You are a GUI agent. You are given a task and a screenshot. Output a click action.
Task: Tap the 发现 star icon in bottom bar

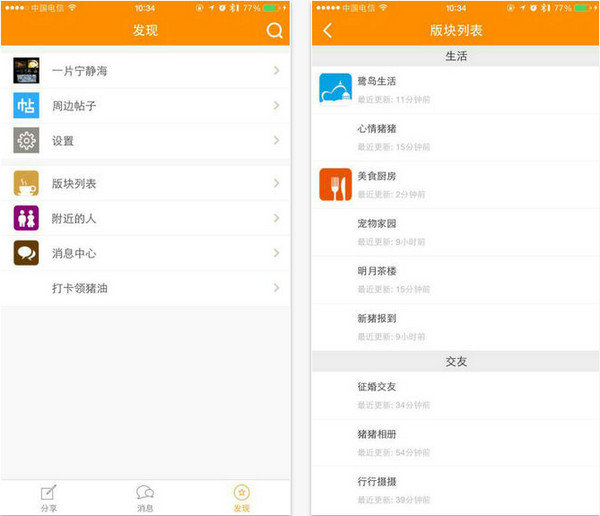click(x=241, y=493)
